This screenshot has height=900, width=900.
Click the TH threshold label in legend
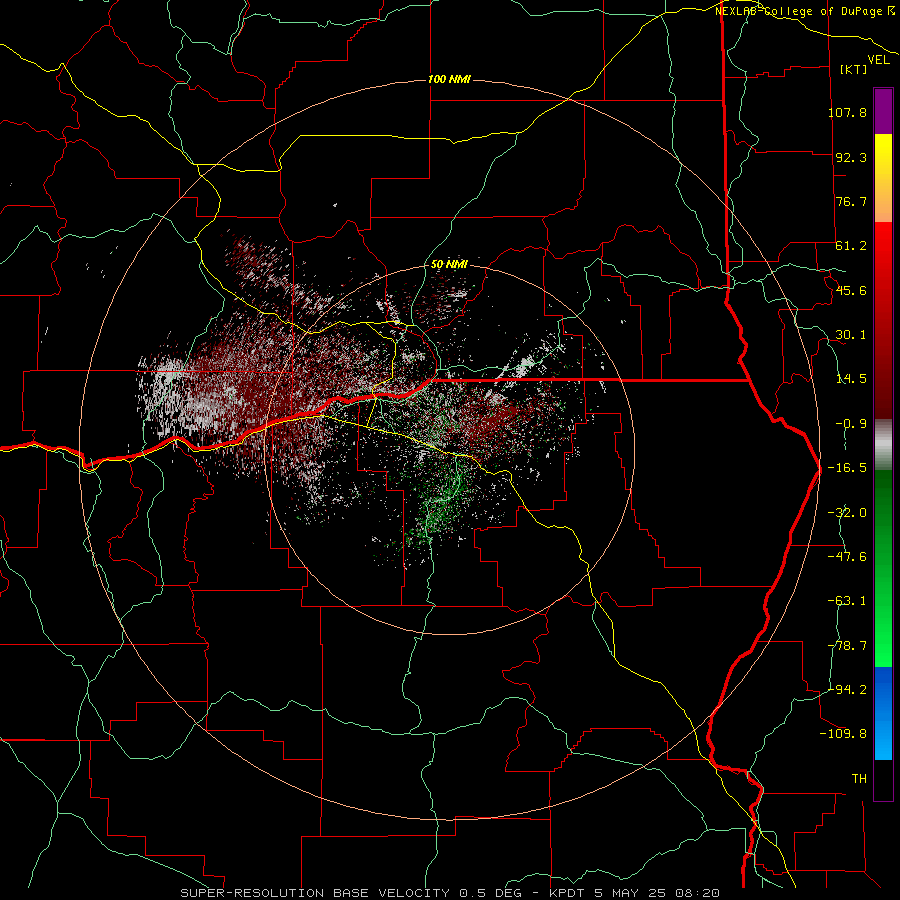(x=859, y=779)
